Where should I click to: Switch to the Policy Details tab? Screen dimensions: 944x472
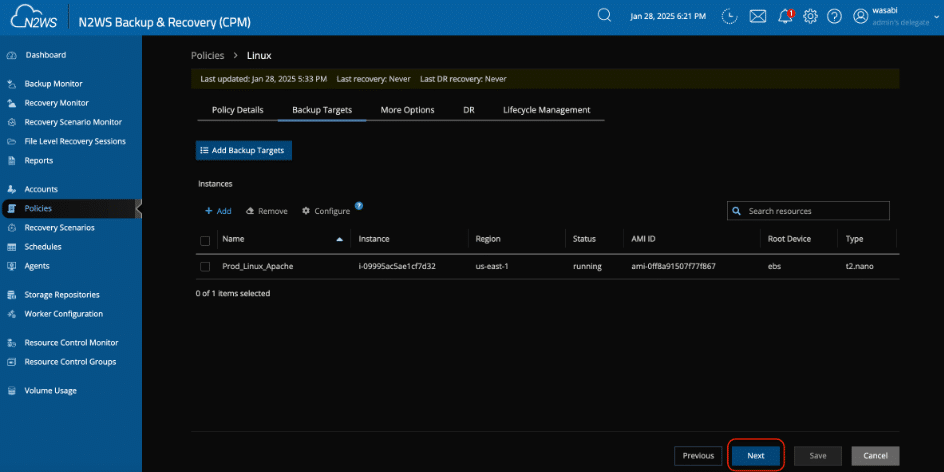[x=238, y=110]
